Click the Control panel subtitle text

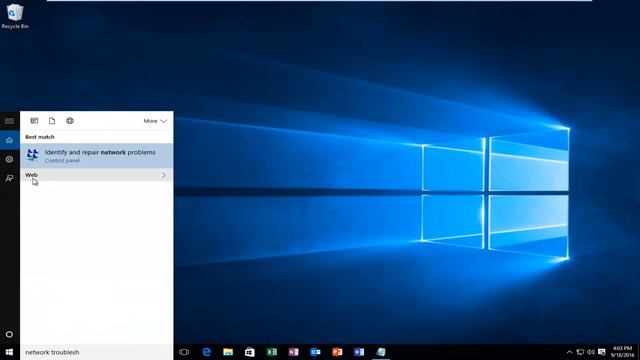coord(62,161)
